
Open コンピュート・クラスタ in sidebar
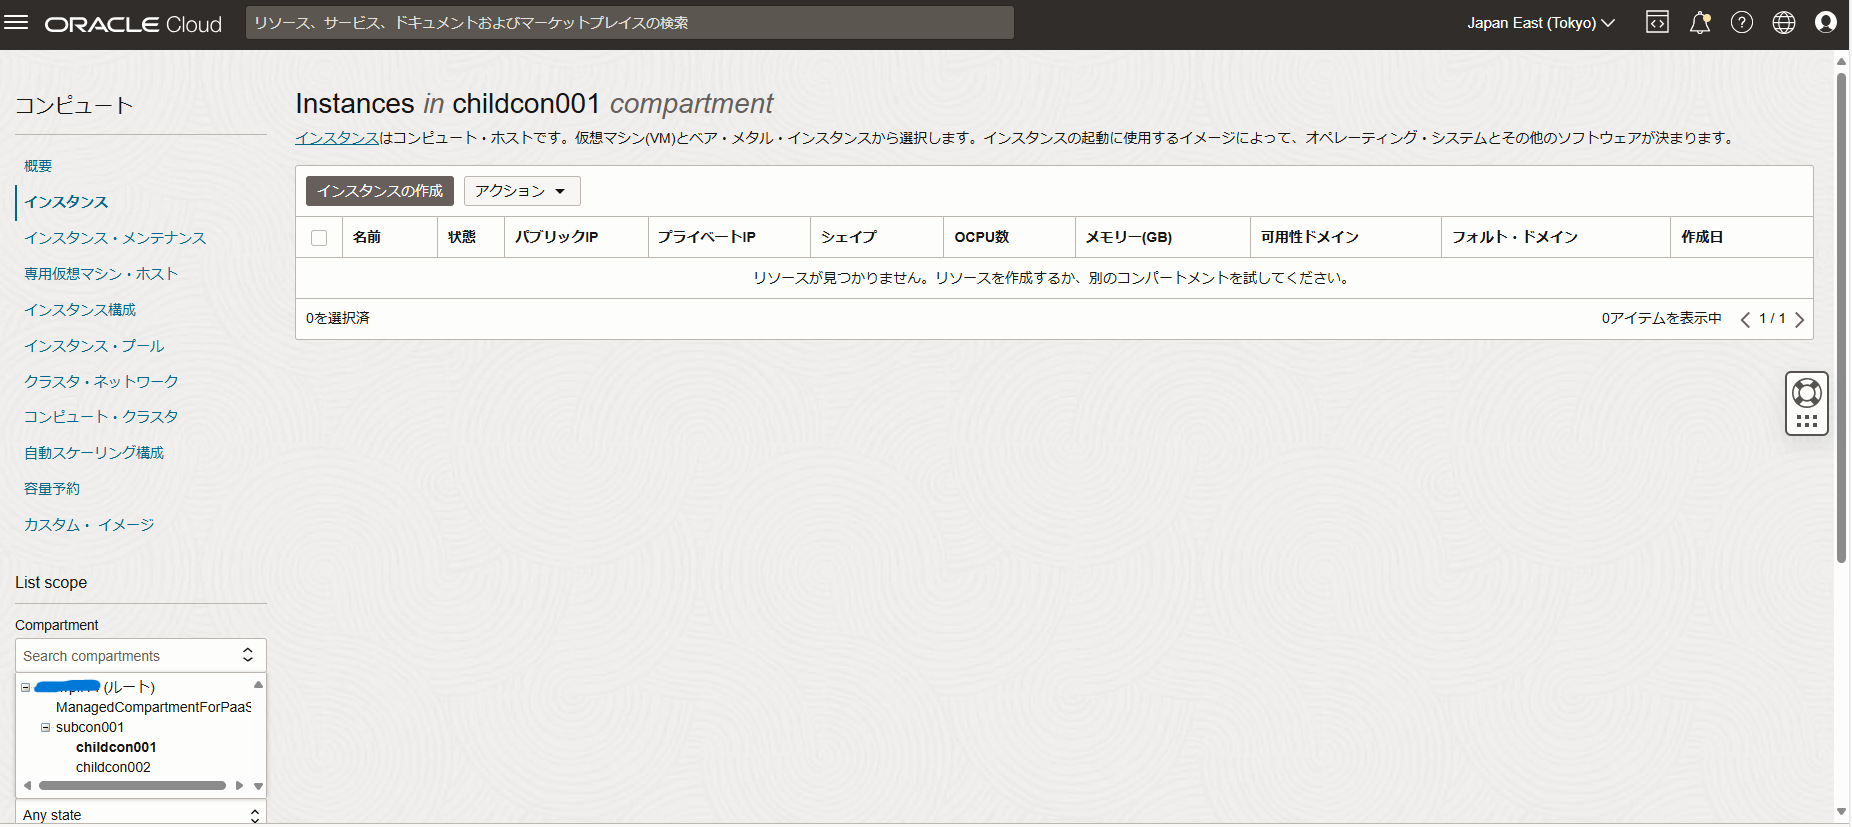101,417
